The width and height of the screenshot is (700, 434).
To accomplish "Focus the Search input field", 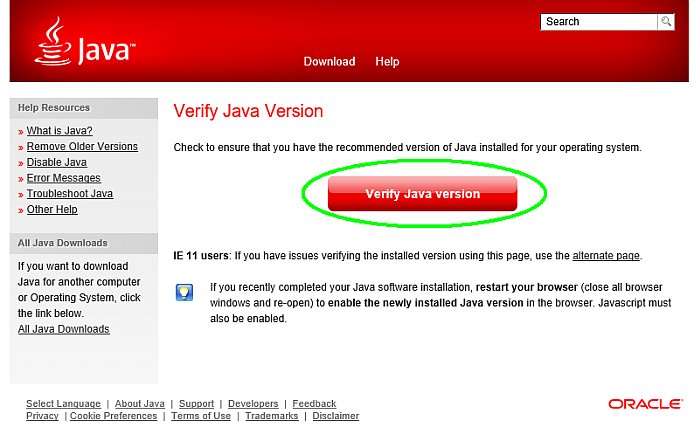I will point(599,21).
